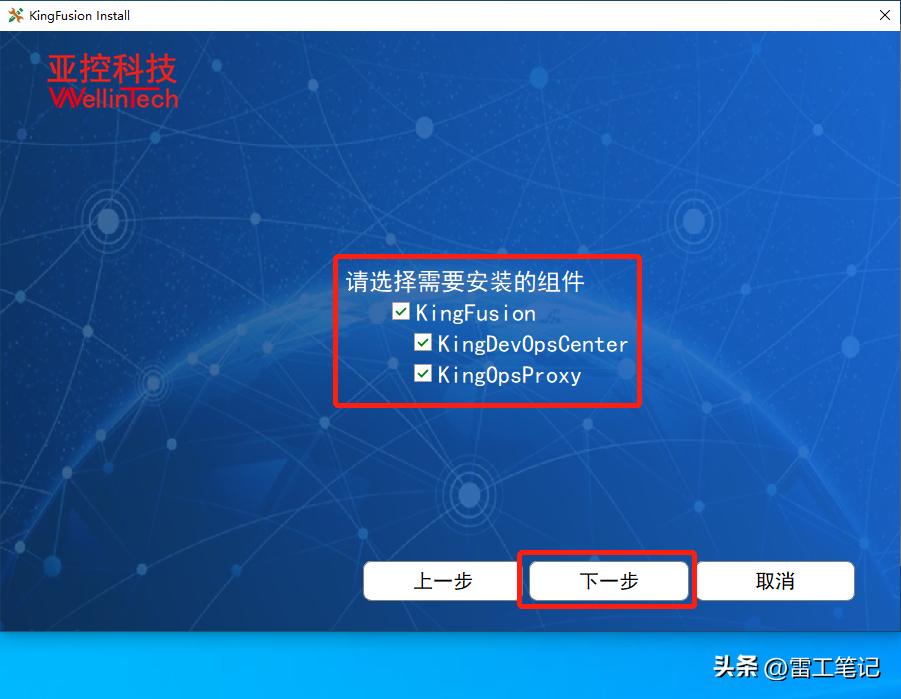Screen dimensions: 901x699
Task: Click 上一步 to return to previous step
Action: [x=441, y=581]
